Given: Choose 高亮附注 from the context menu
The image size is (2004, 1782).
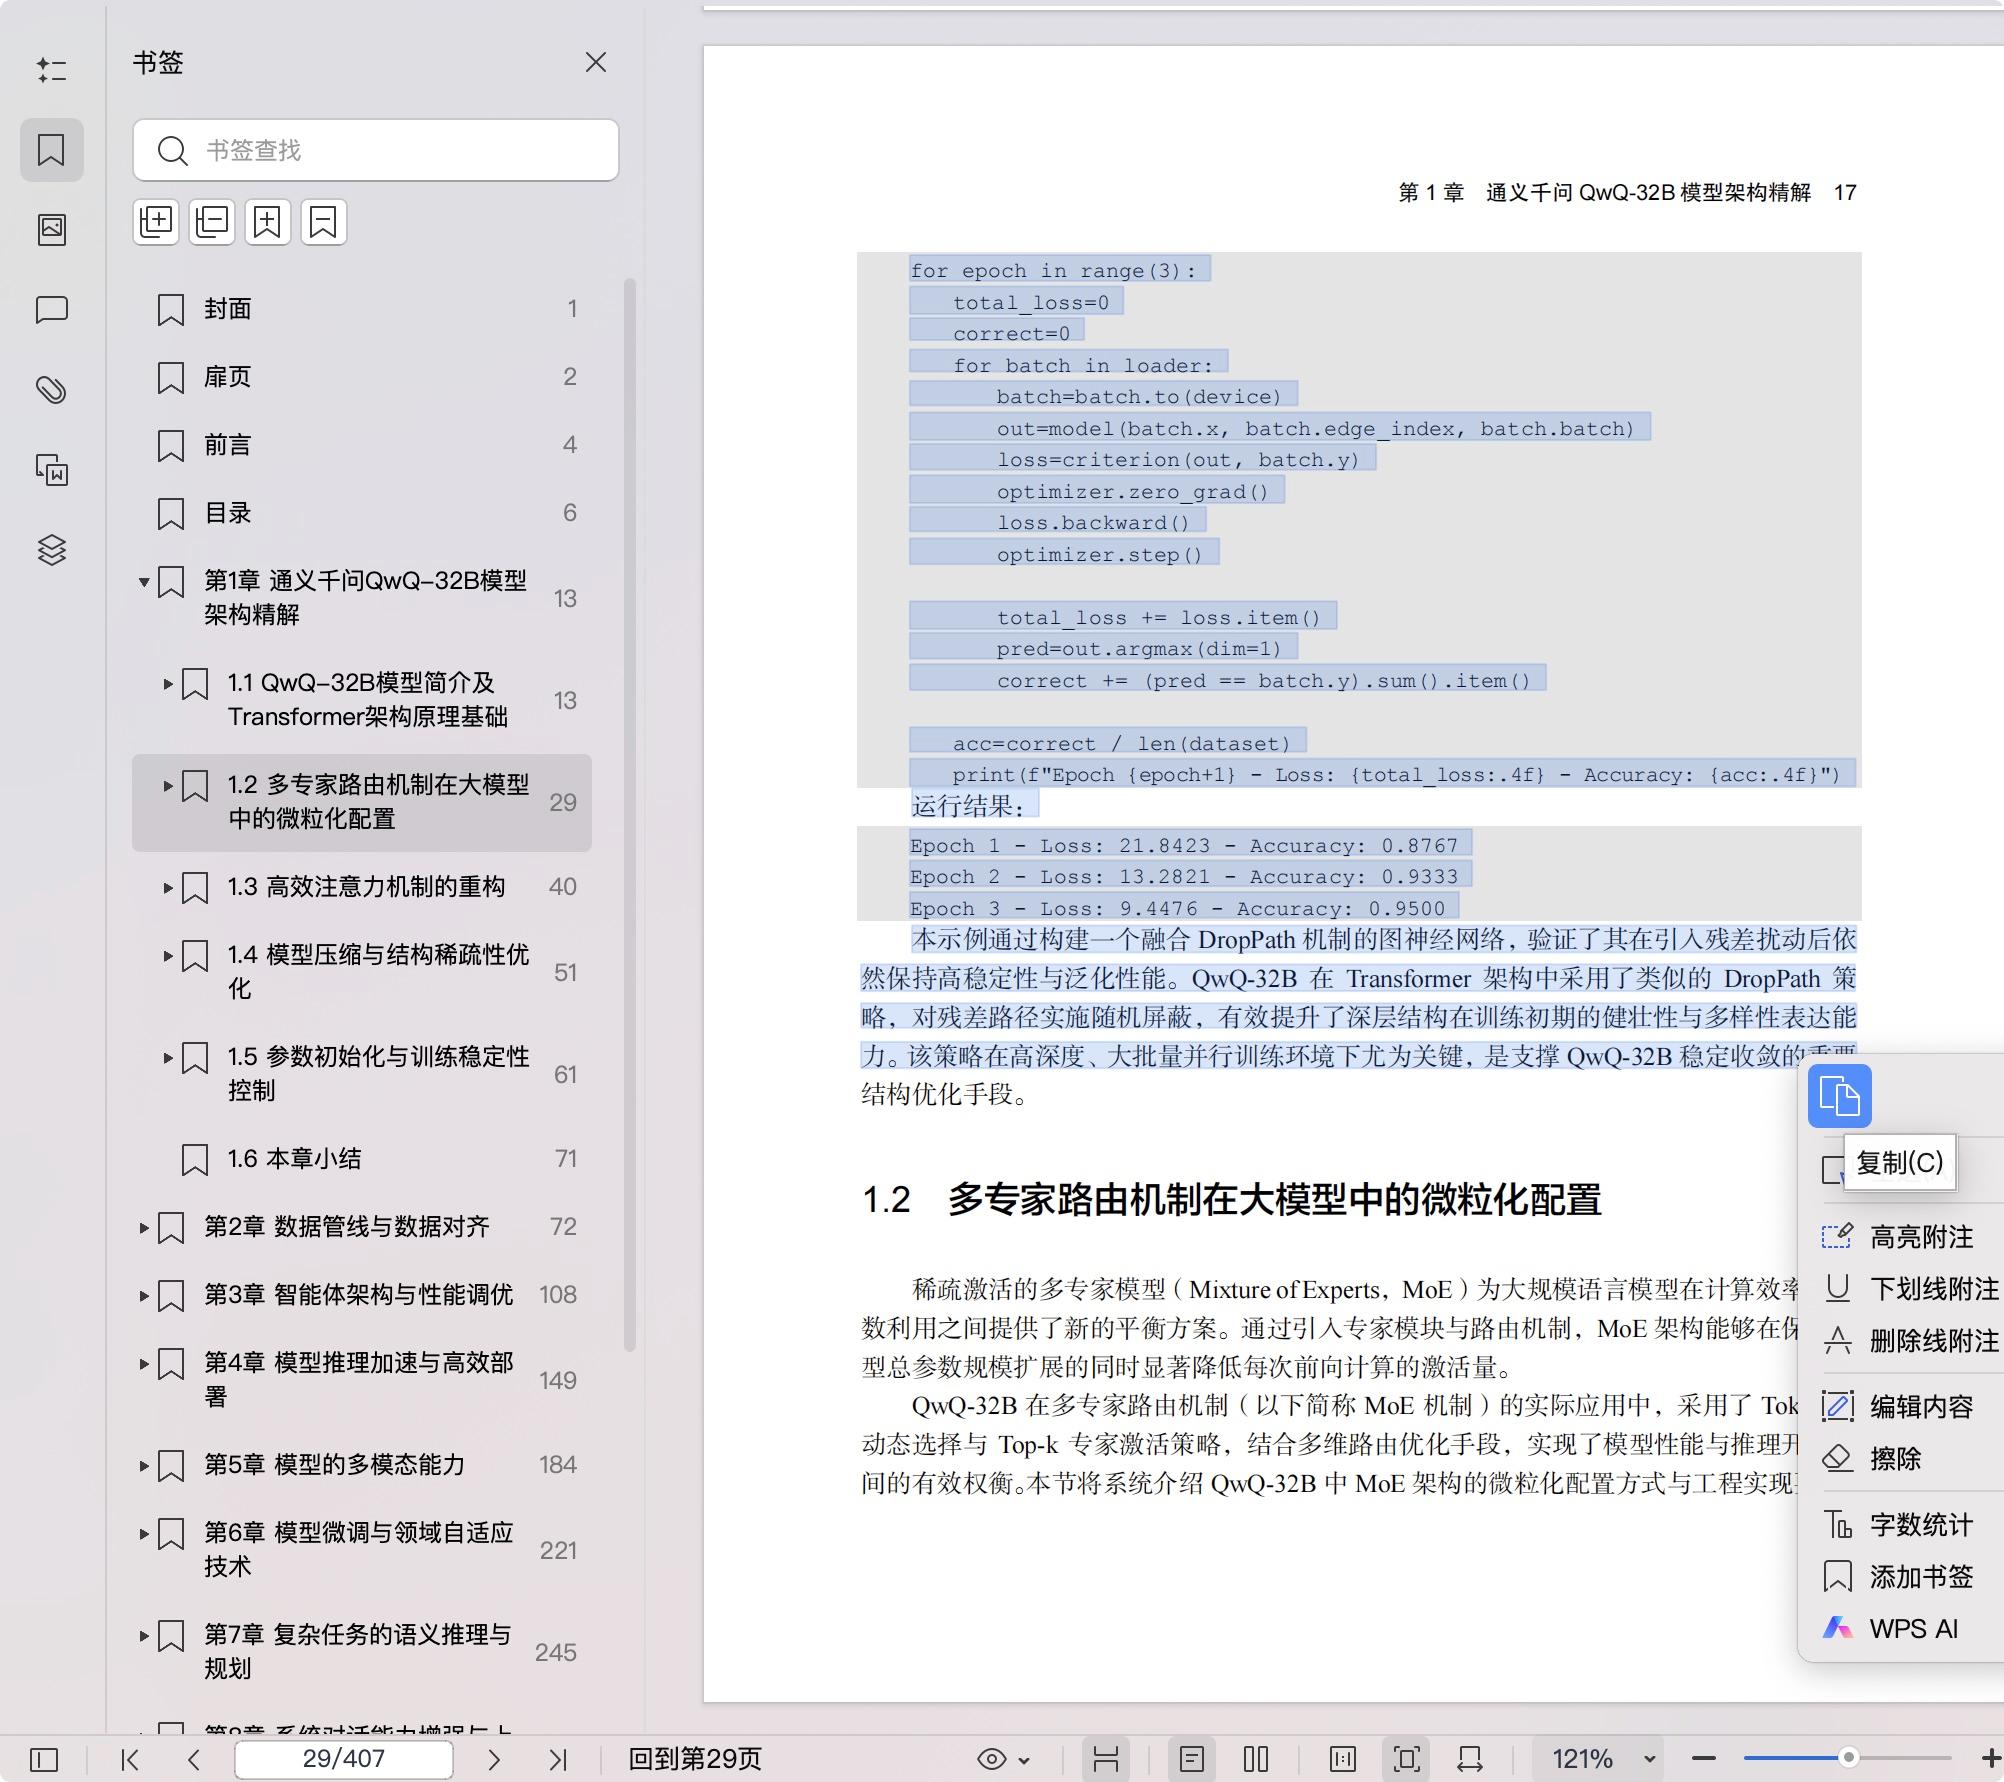Looking at the screenshot, I should [x=1920, y=1237].
